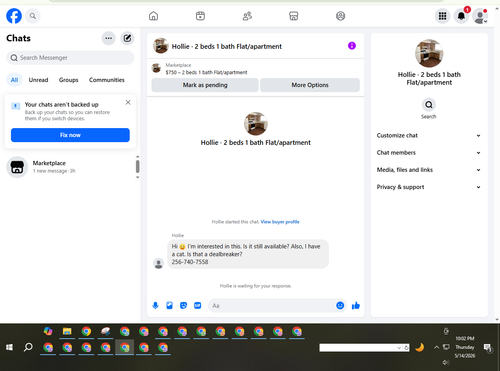Open the Groups circle icon in top navigation

coord(340,16)
